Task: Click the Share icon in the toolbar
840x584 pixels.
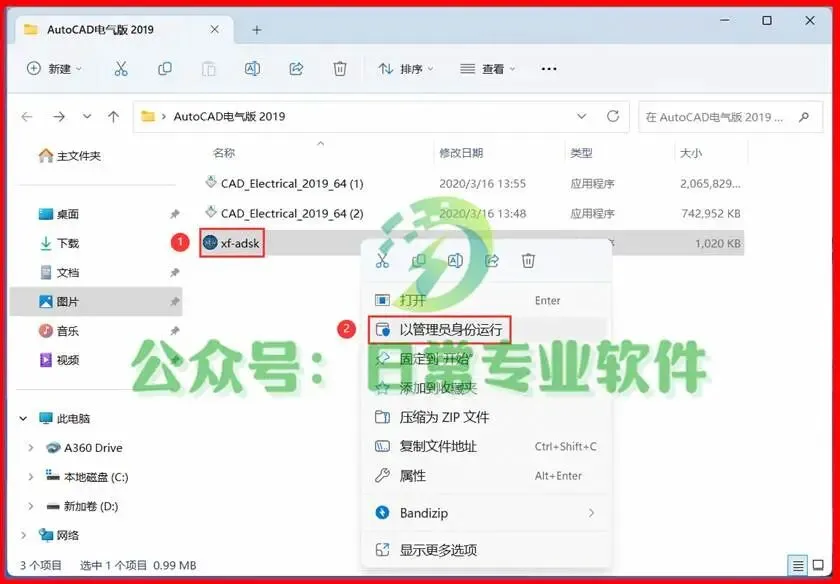Action: [x=296, y=69]
